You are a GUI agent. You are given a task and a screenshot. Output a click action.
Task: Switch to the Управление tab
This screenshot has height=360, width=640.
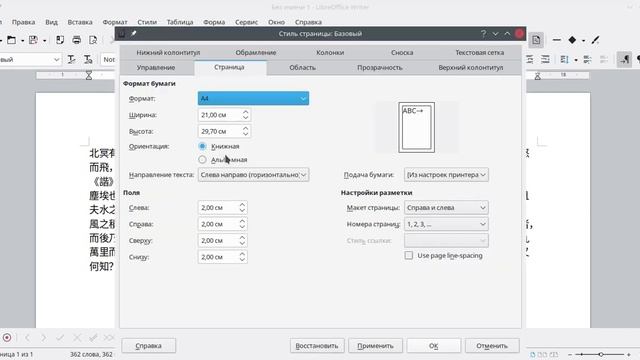click(156, 68)
